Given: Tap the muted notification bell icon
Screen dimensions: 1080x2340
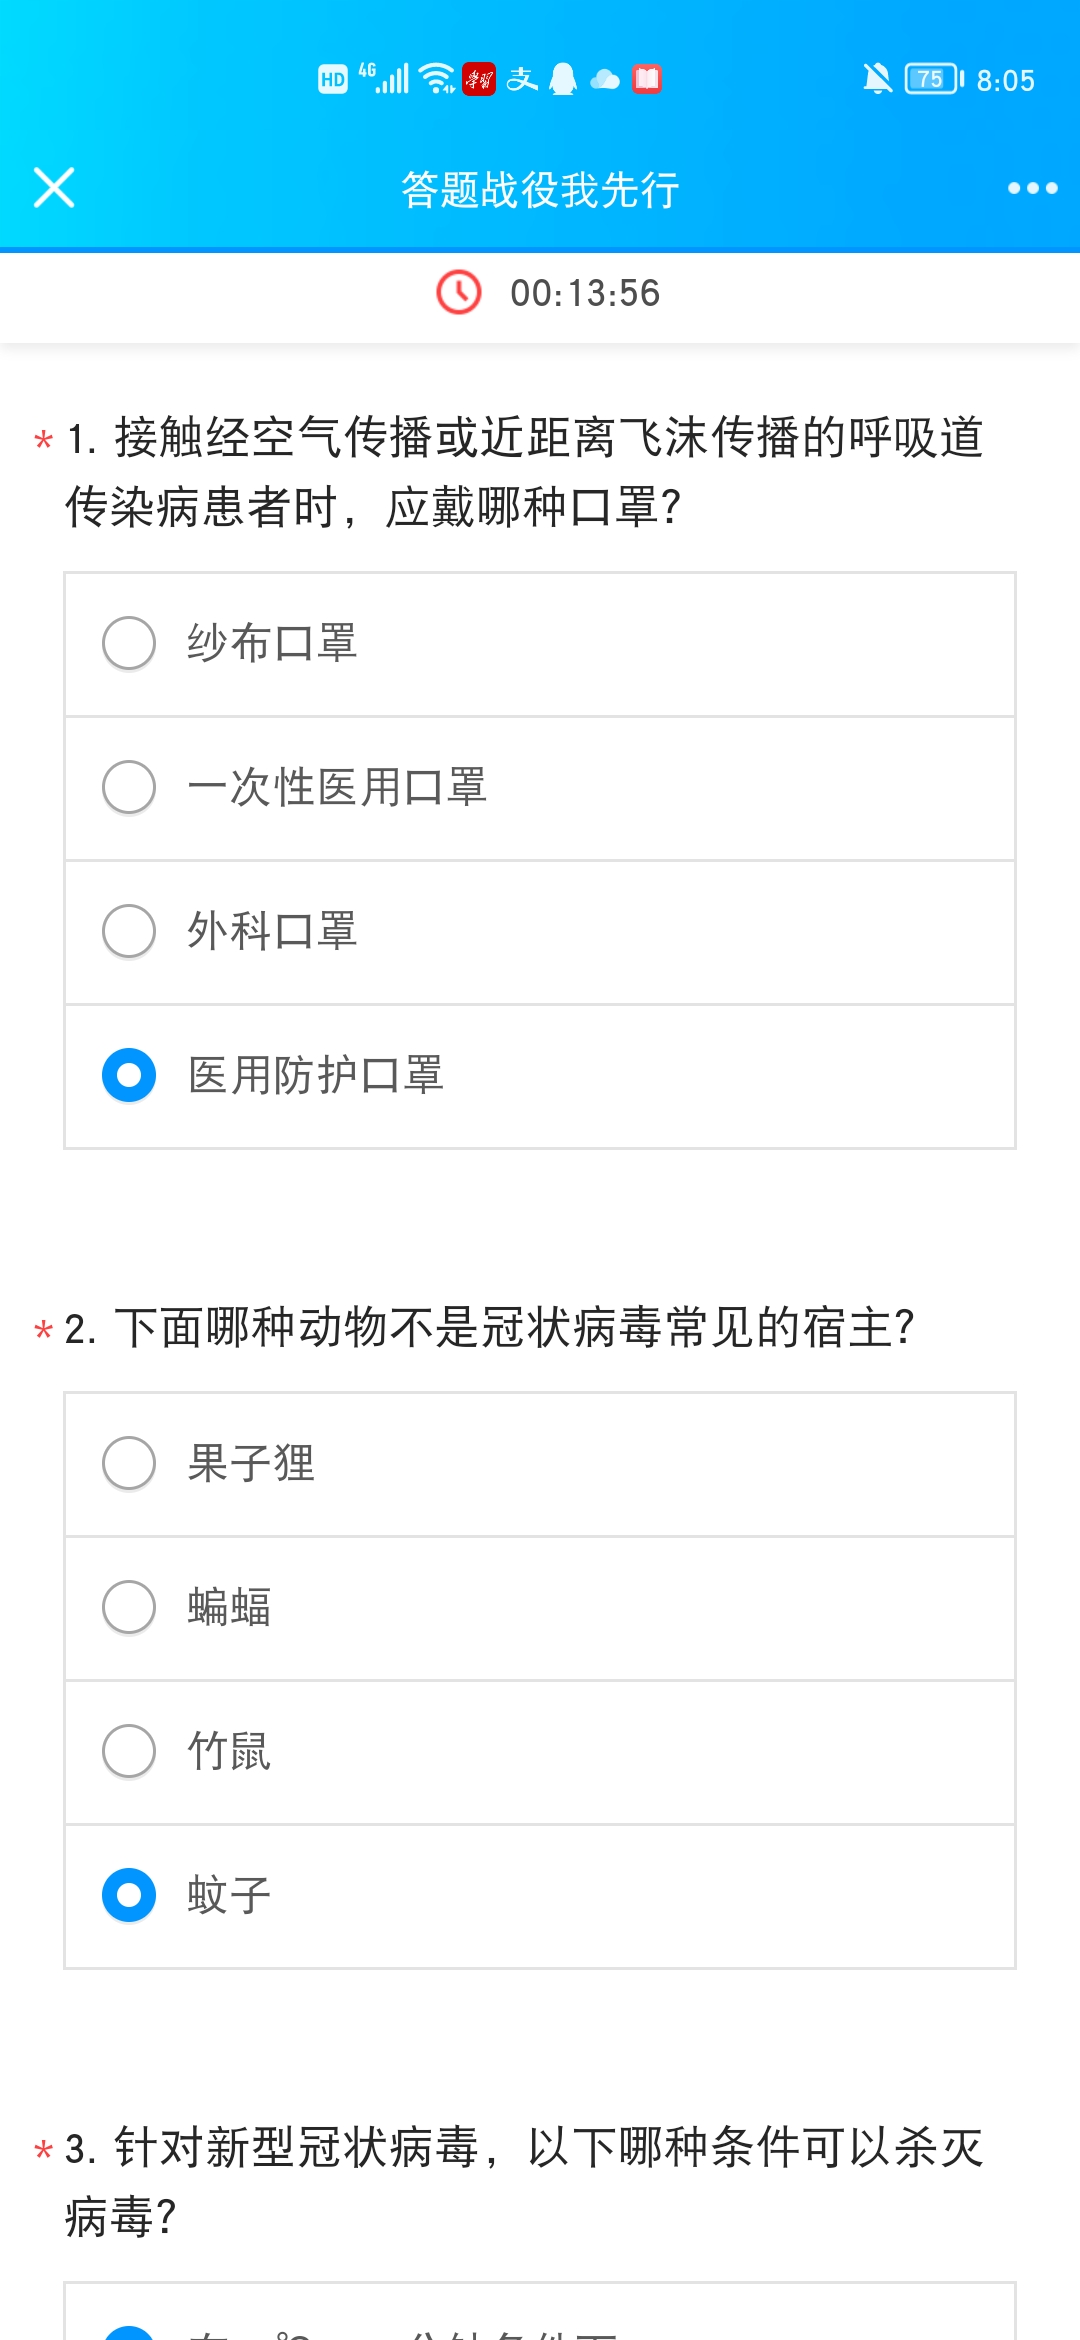Looking at the screenshot, I should point(877,78).
